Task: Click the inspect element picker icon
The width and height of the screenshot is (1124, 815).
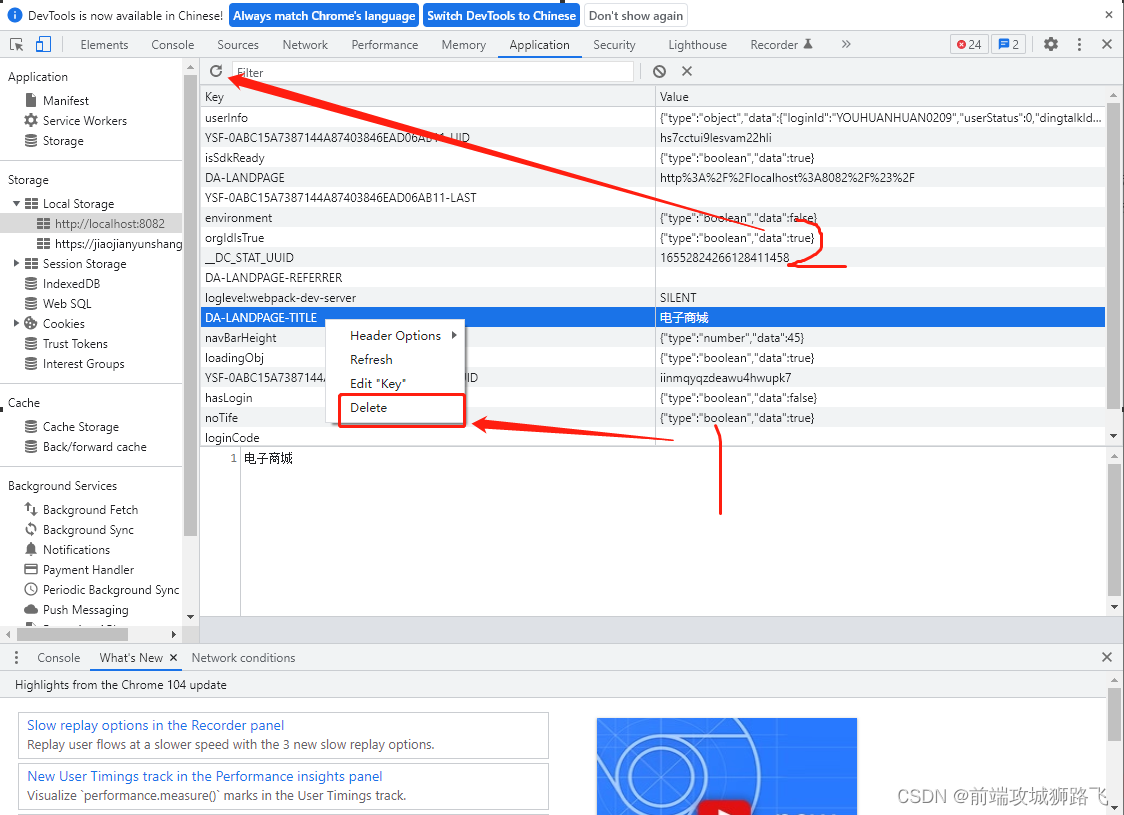Action: (16, 44)
